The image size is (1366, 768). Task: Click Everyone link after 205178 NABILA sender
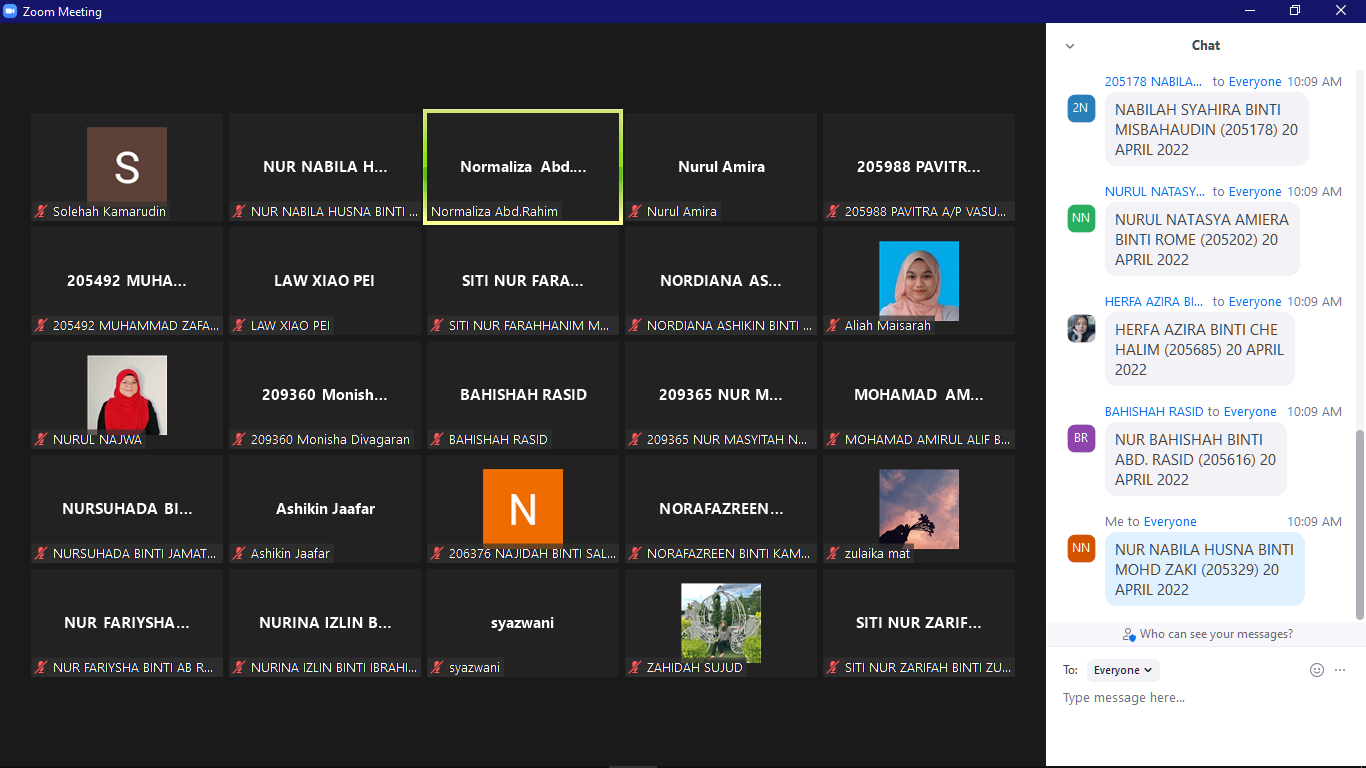pos(1255,82)
